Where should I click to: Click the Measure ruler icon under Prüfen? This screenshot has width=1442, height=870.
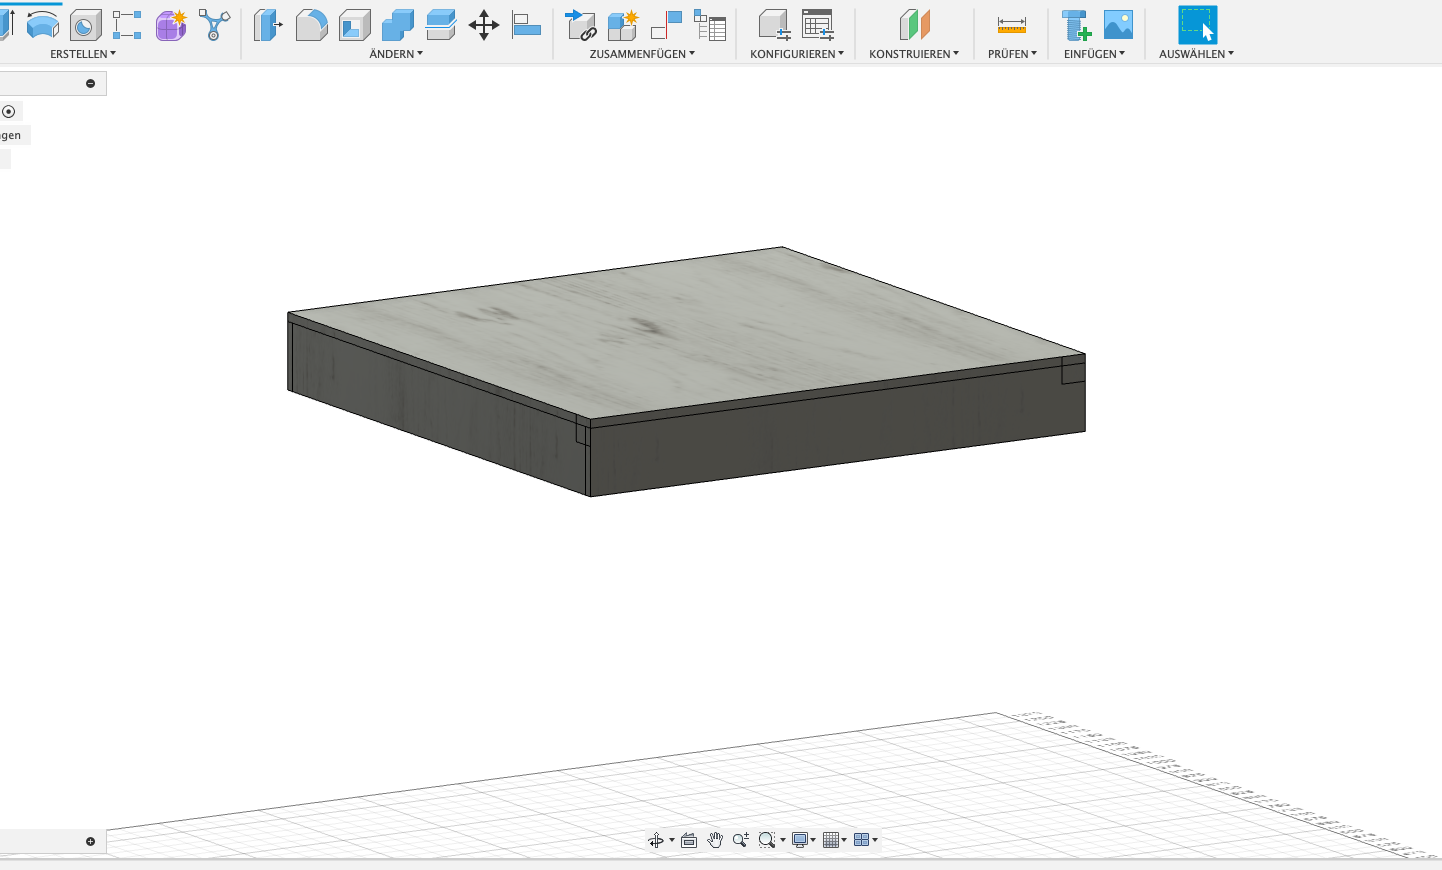[1011, 25]
